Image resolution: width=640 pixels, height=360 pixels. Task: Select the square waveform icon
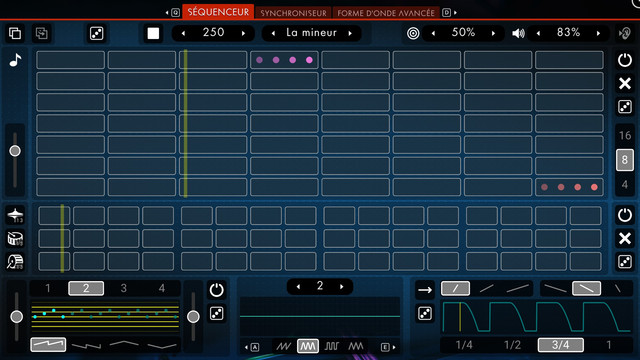point(331,347)
